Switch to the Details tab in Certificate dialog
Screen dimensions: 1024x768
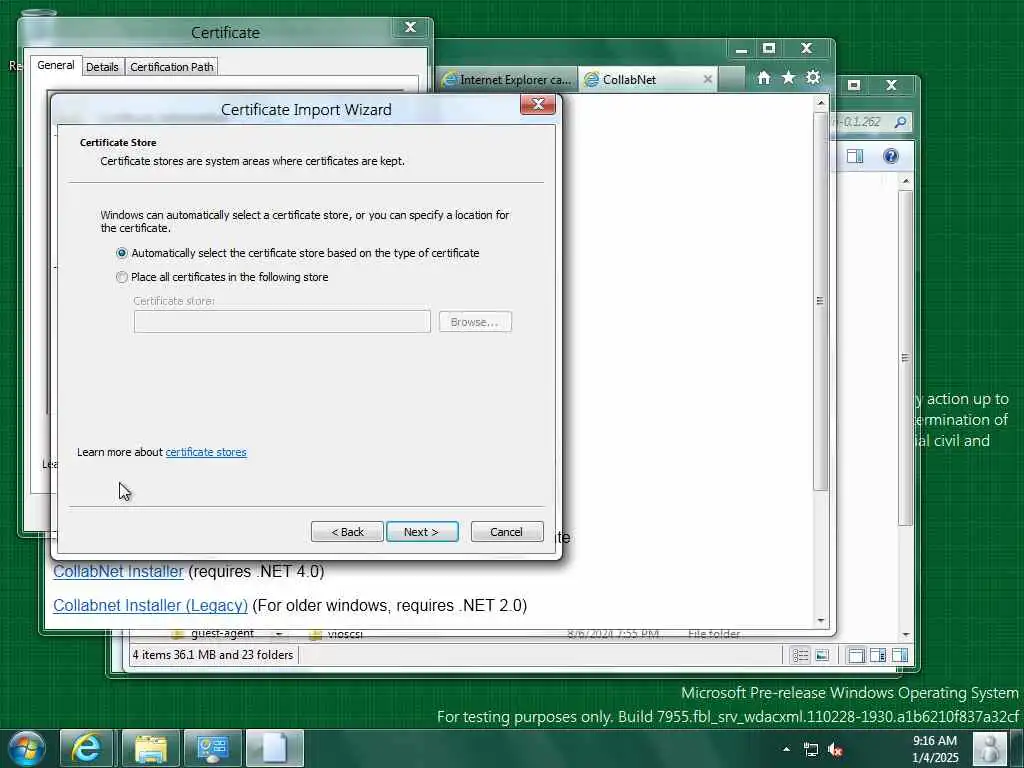pyautogui.click(x=102, y=67)
